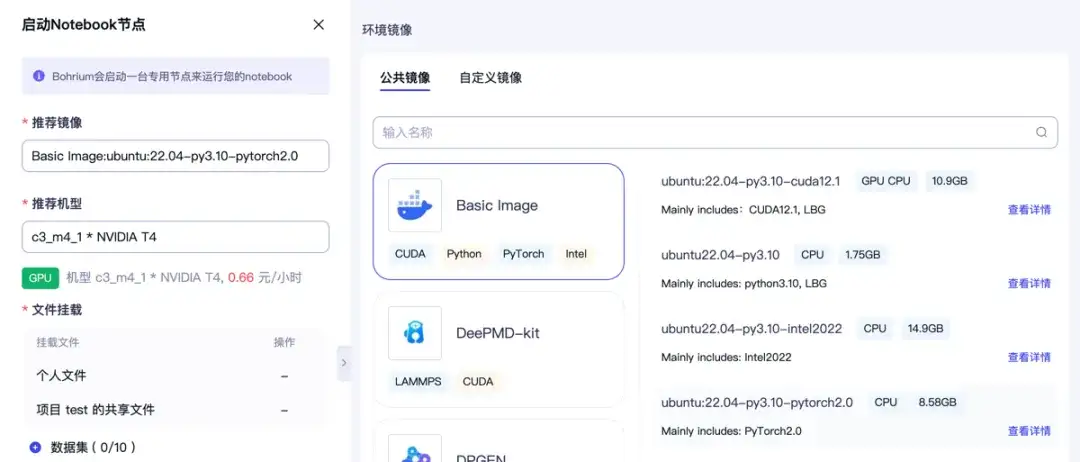Viewport: 1080px width, 462px height.
Task: Click the 14.9GB size badge
Action: click(x=925, y=328)
